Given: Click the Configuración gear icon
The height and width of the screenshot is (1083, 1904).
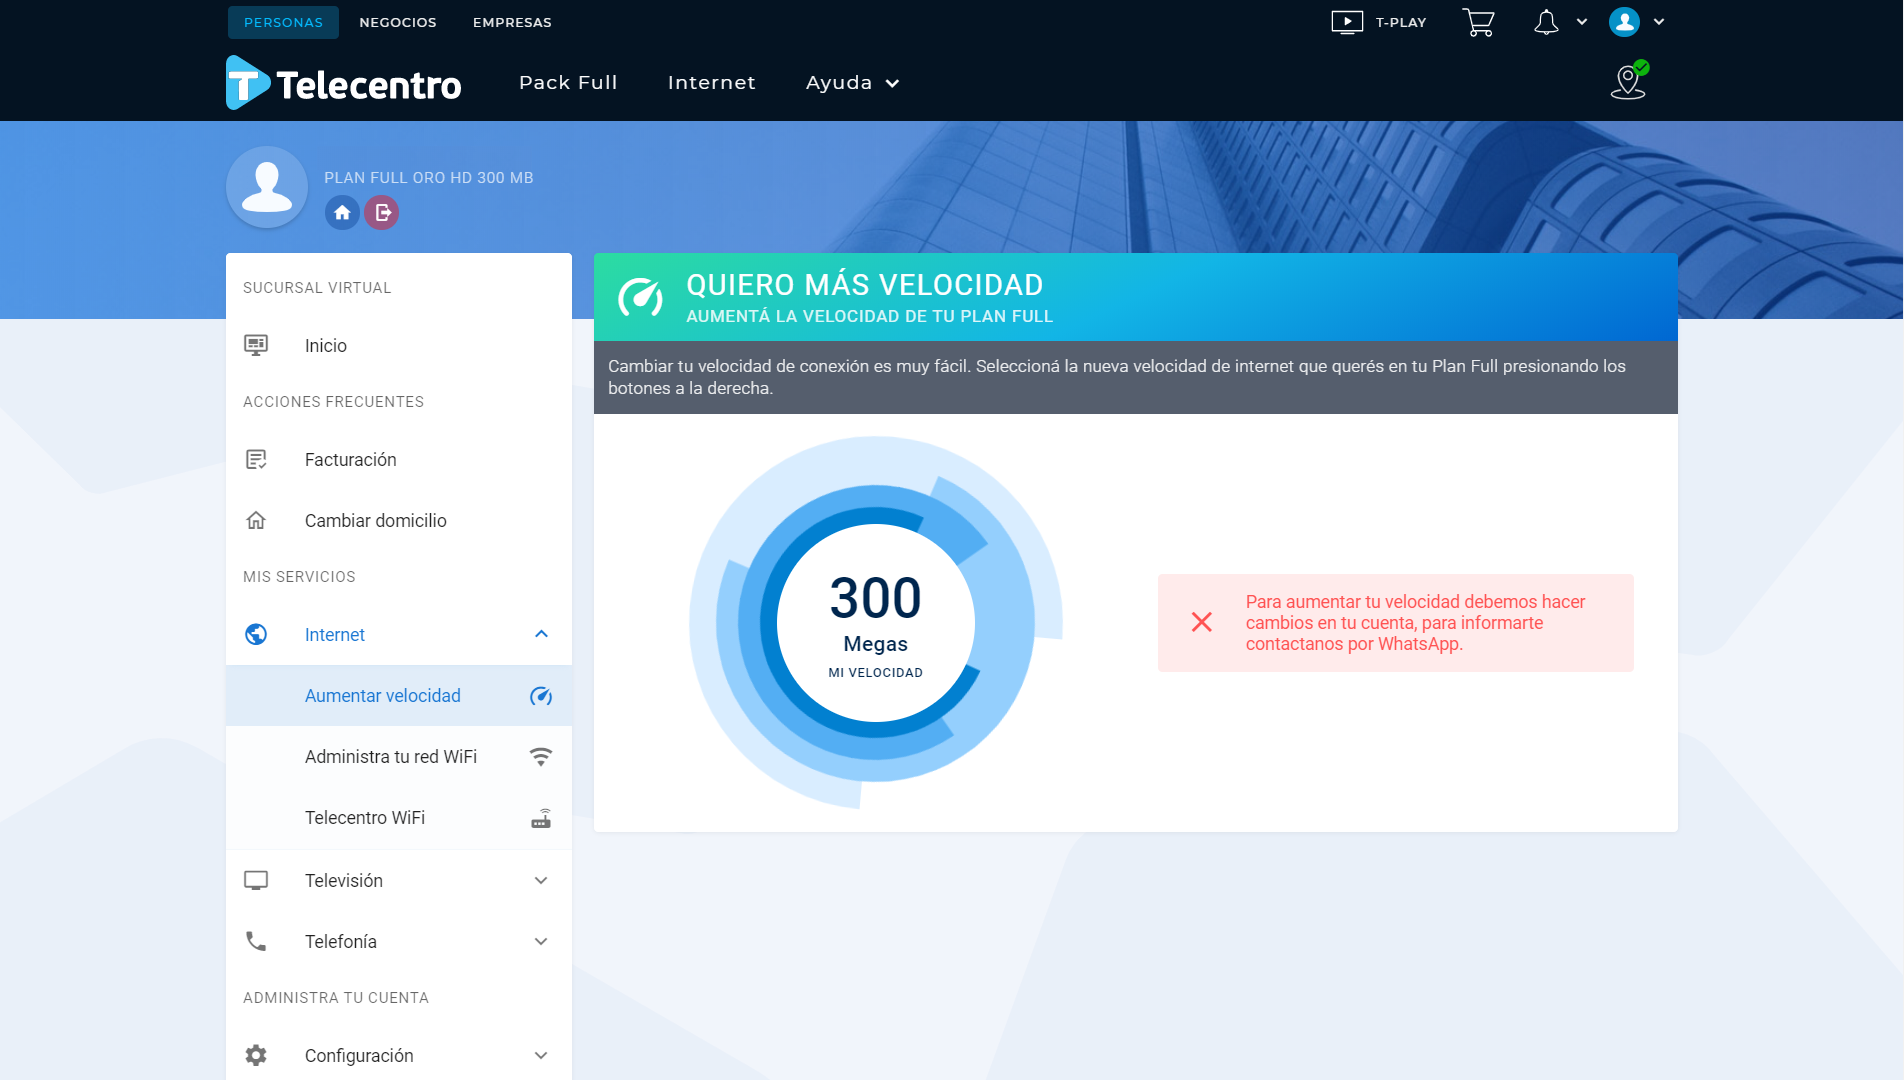Looking at the screenshot, I should [x=256, y=1056].
